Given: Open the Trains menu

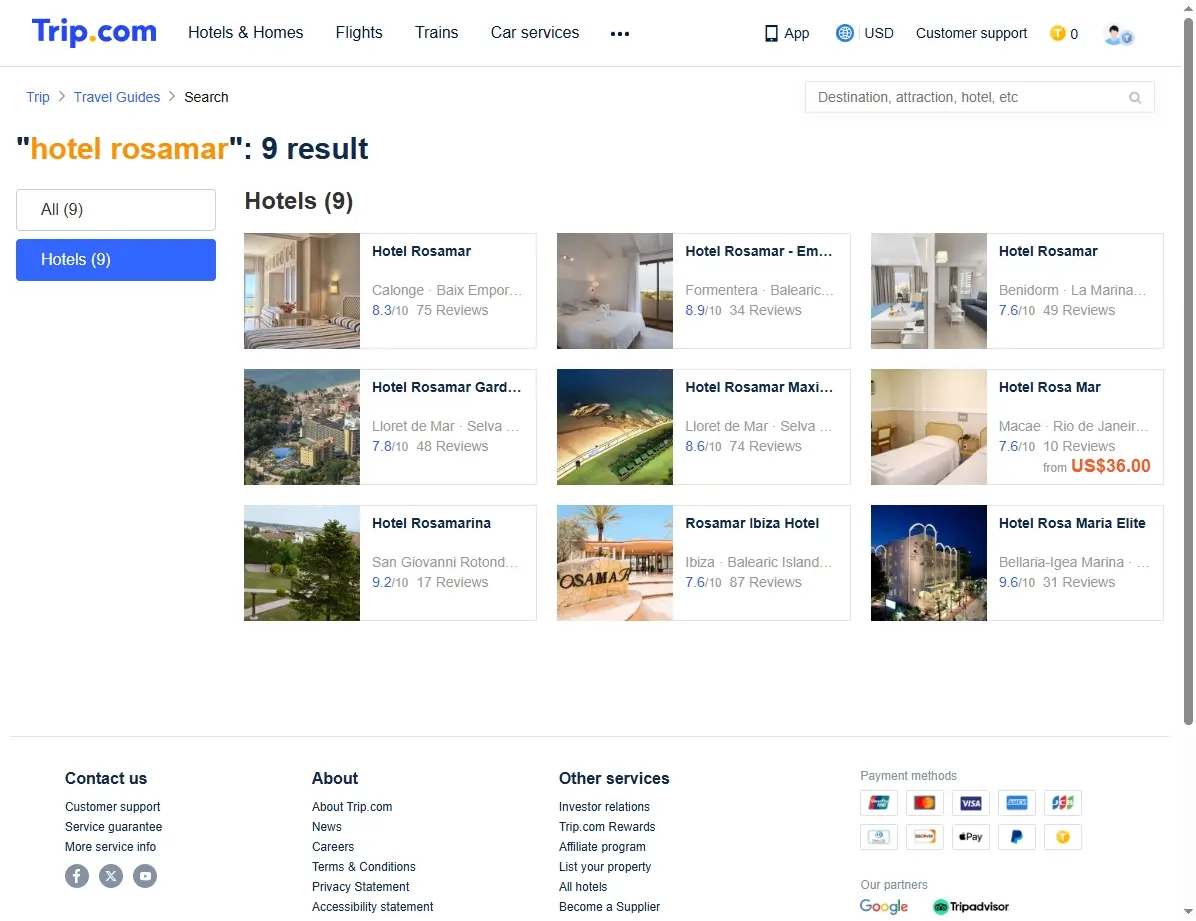Looking at the screenshot, I should (x=436, y=33).
